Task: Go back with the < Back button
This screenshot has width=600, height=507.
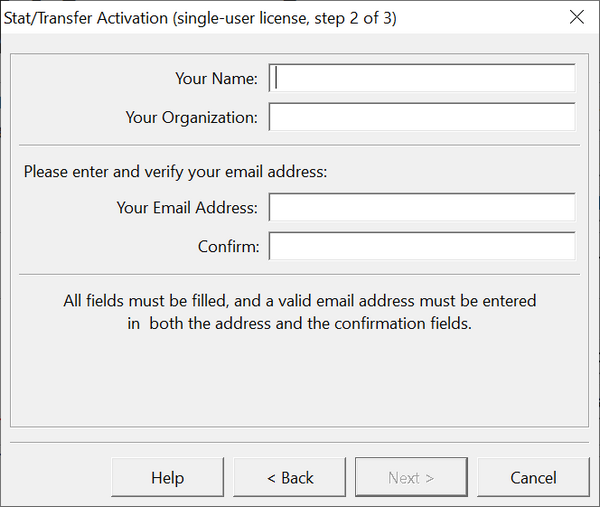Action: click(290, 477)
